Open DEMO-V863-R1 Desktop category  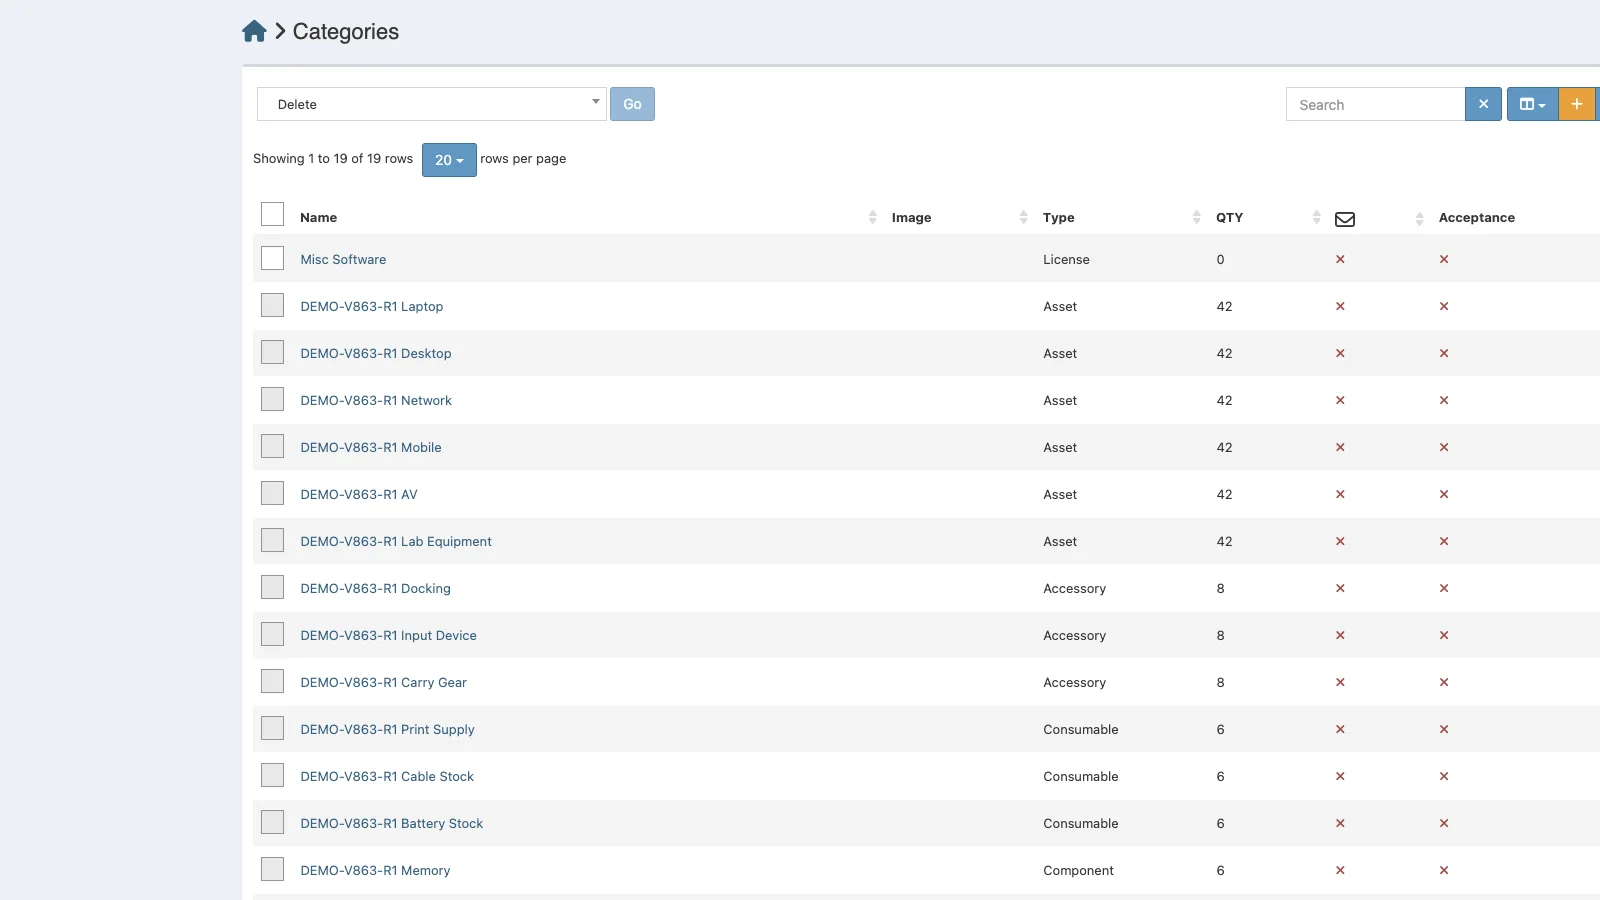376,353
